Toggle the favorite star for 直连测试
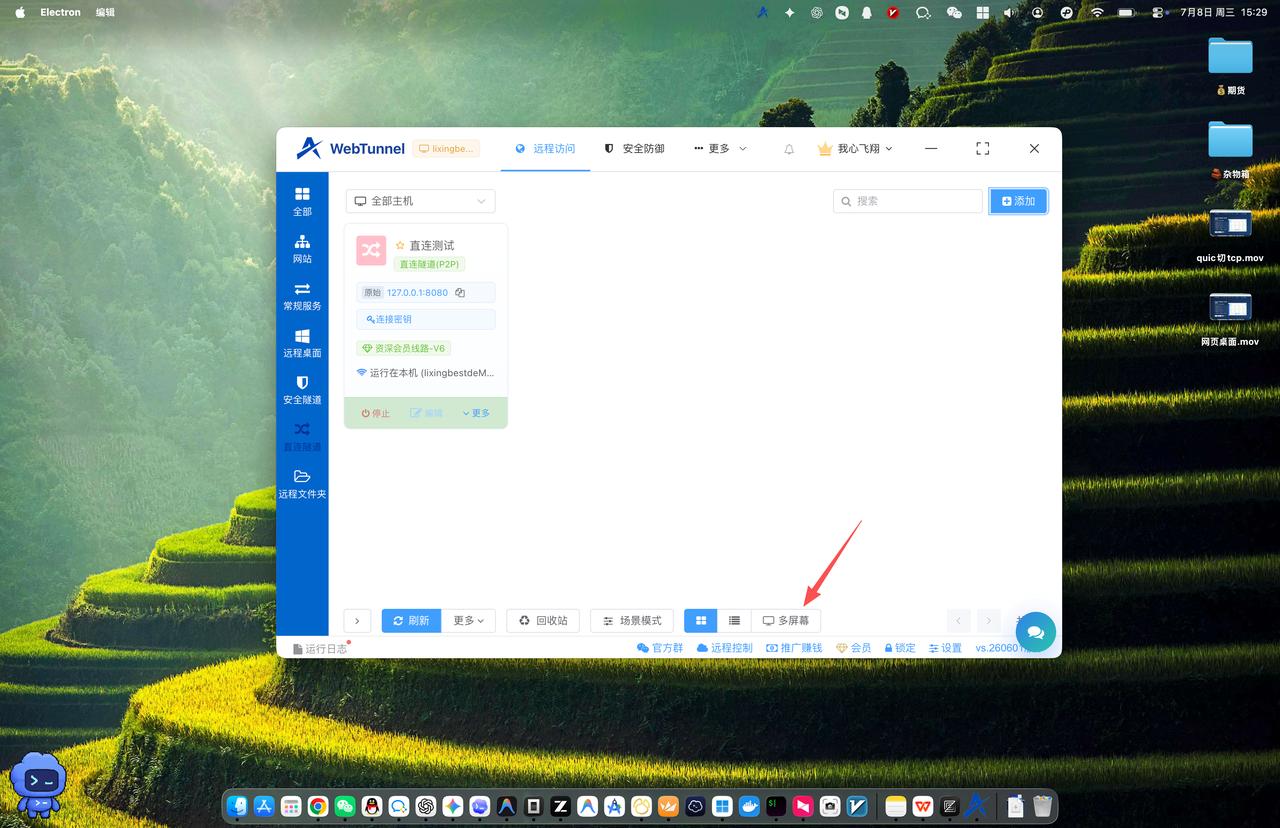Viewport: 1280px width, 828px height. coord(400,245)
